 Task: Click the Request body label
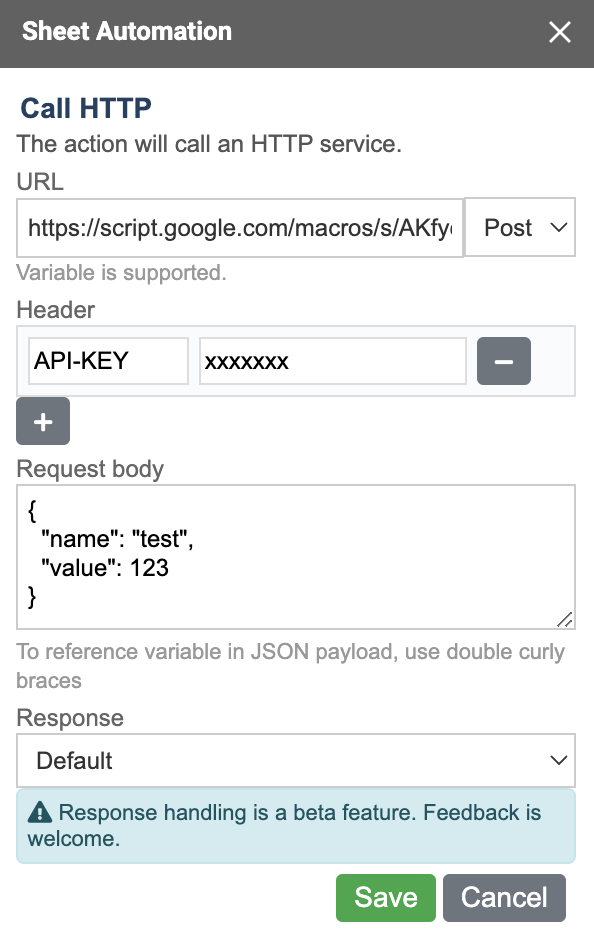(x=90, y=469)
